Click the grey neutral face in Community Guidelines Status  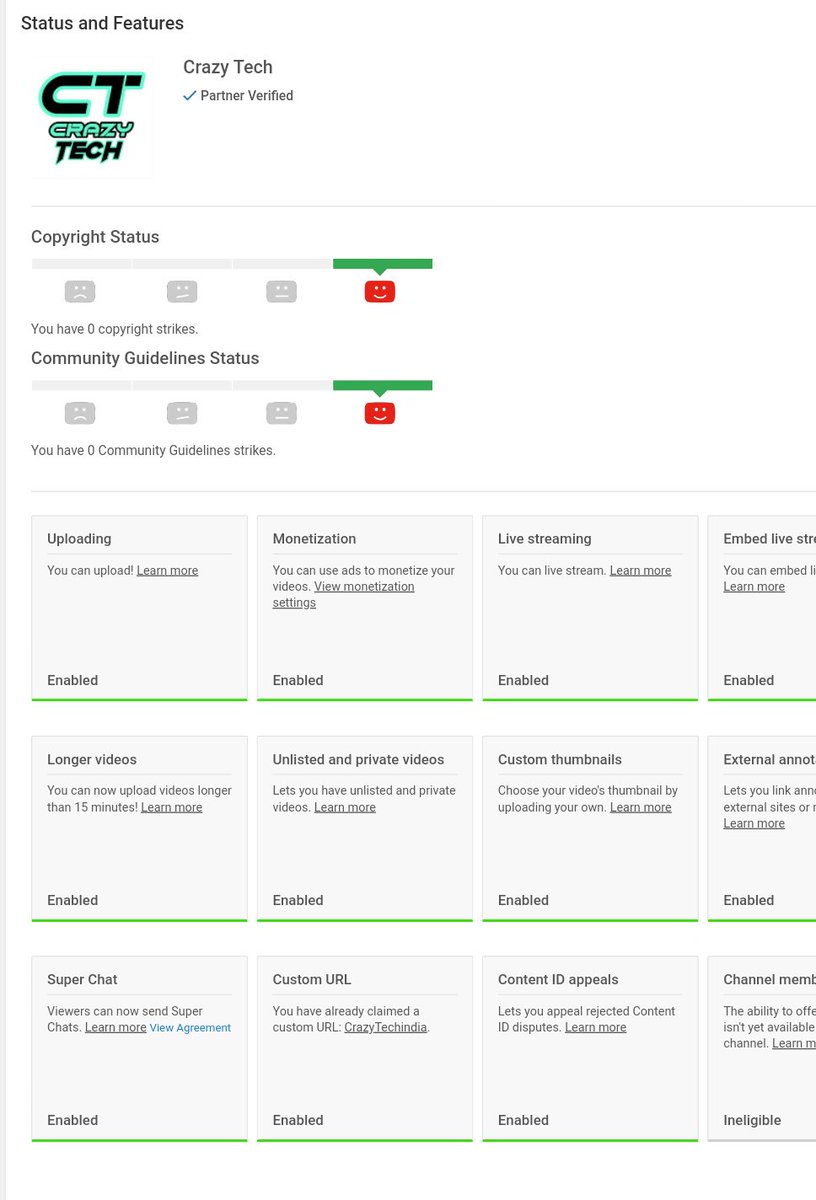click(281, 413)
